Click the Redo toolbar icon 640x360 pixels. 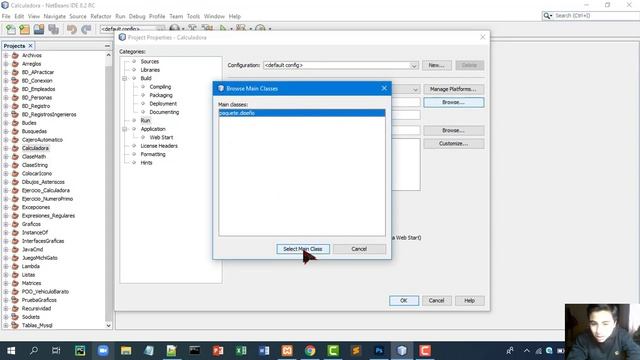(x=86, y=29)
